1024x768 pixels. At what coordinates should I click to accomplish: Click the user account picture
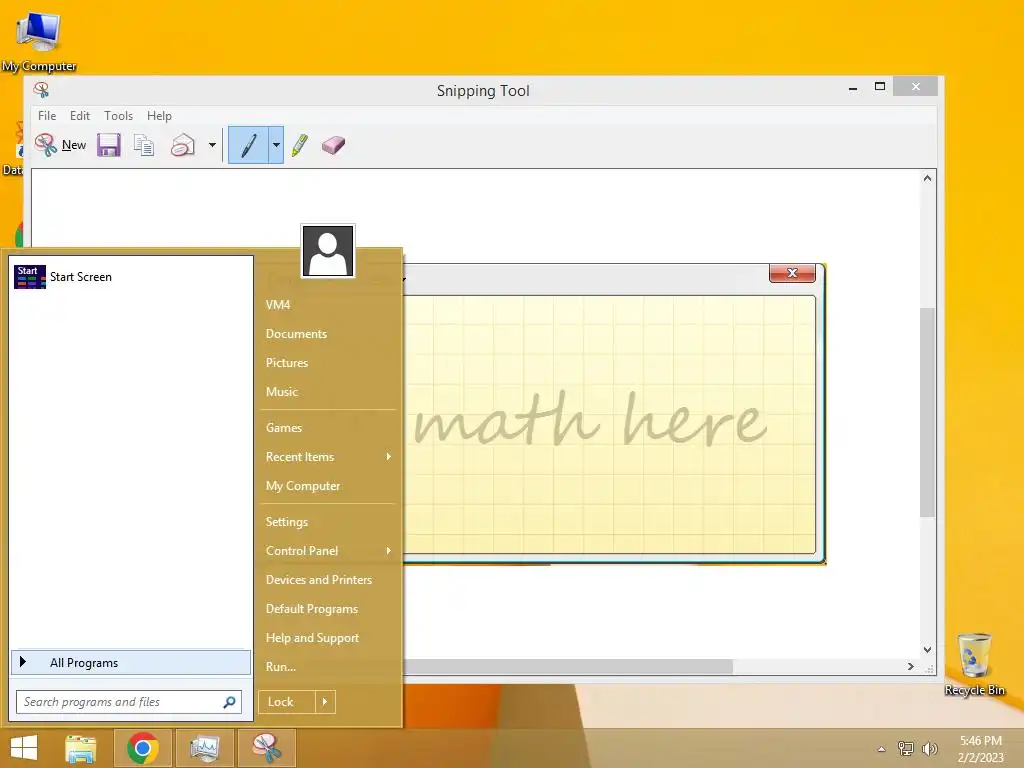[x=328, y=251]
